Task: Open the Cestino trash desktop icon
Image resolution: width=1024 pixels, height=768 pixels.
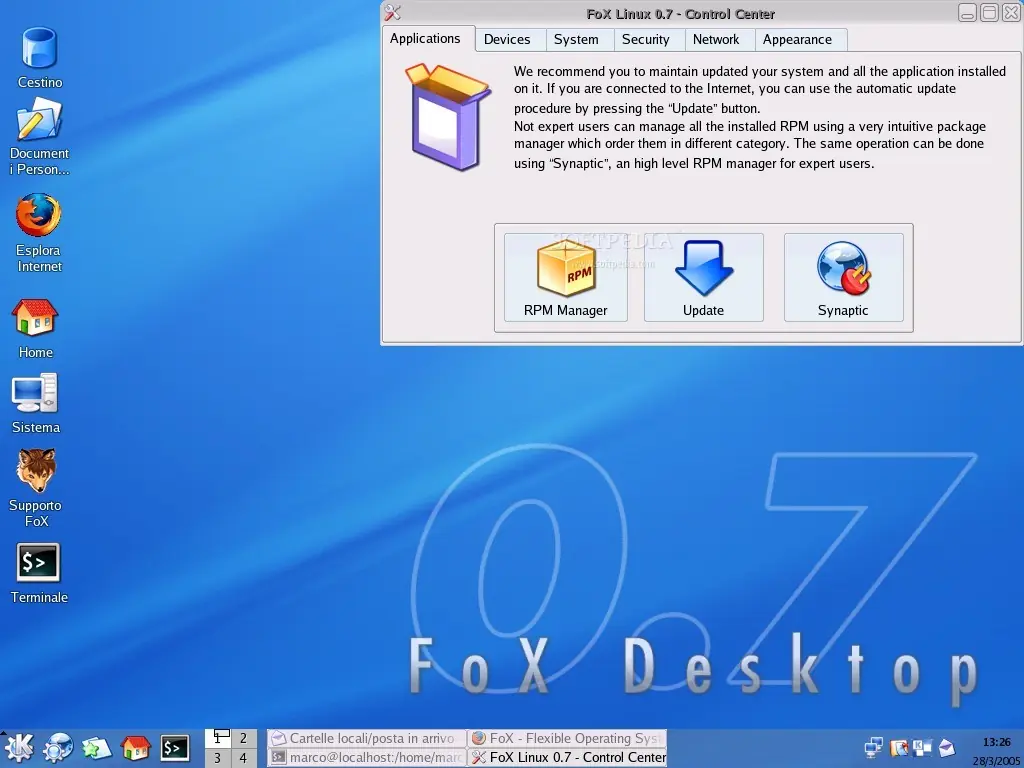Action: [40, 57]
